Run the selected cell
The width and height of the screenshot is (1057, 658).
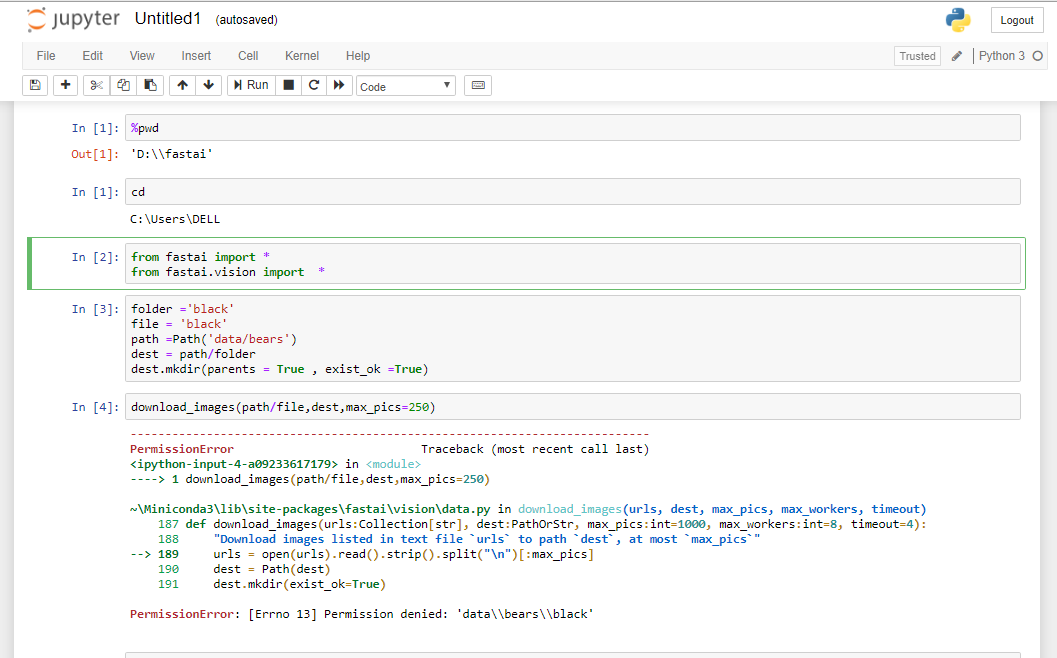pyautogui.click(x=251, y=85)
